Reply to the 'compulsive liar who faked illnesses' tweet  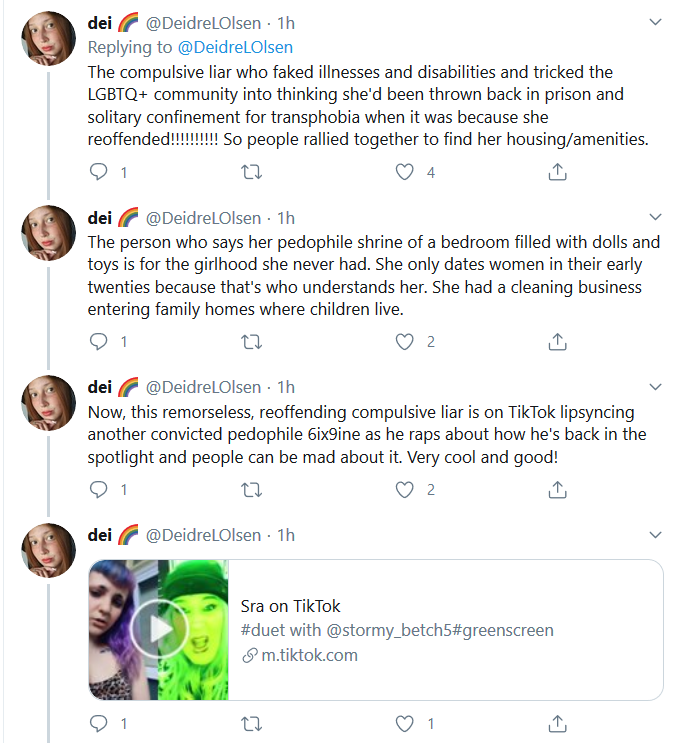[x=99, y=172]
